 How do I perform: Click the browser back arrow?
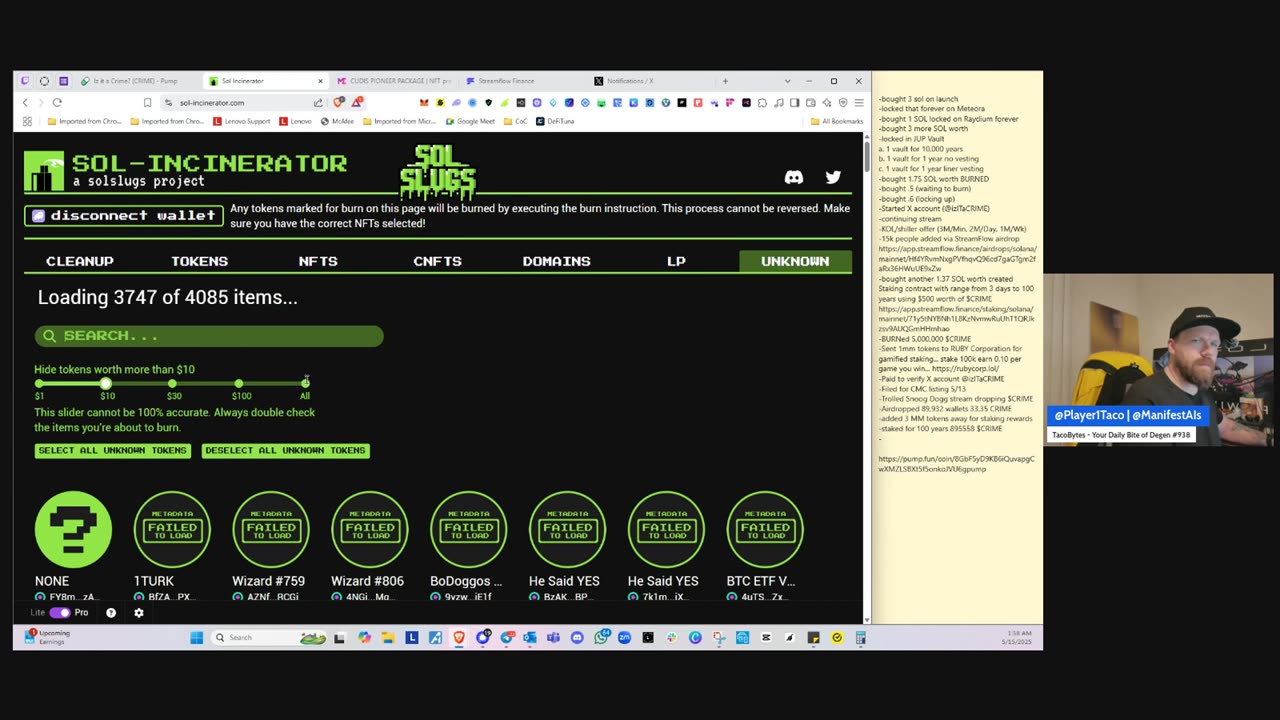26,102
